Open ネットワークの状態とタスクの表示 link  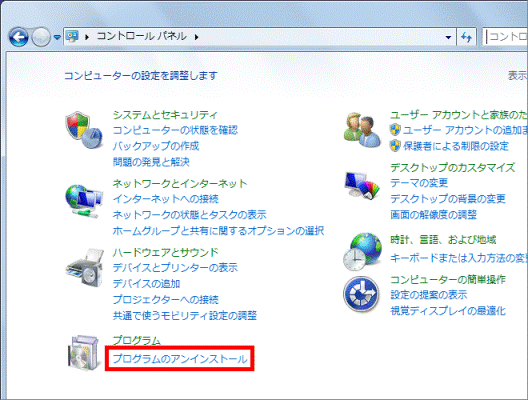[189, 214]
